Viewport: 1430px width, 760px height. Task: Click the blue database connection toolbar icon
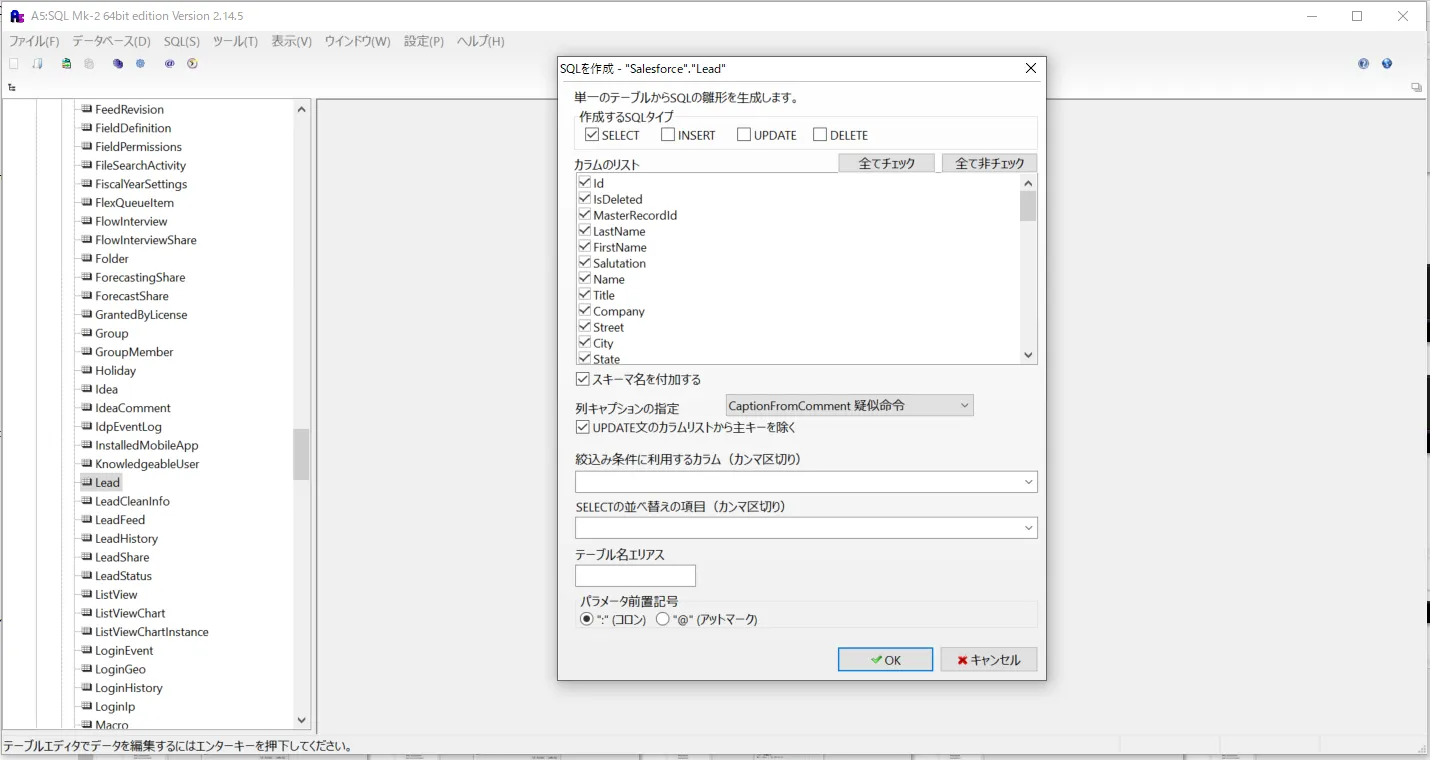[118, 63]
